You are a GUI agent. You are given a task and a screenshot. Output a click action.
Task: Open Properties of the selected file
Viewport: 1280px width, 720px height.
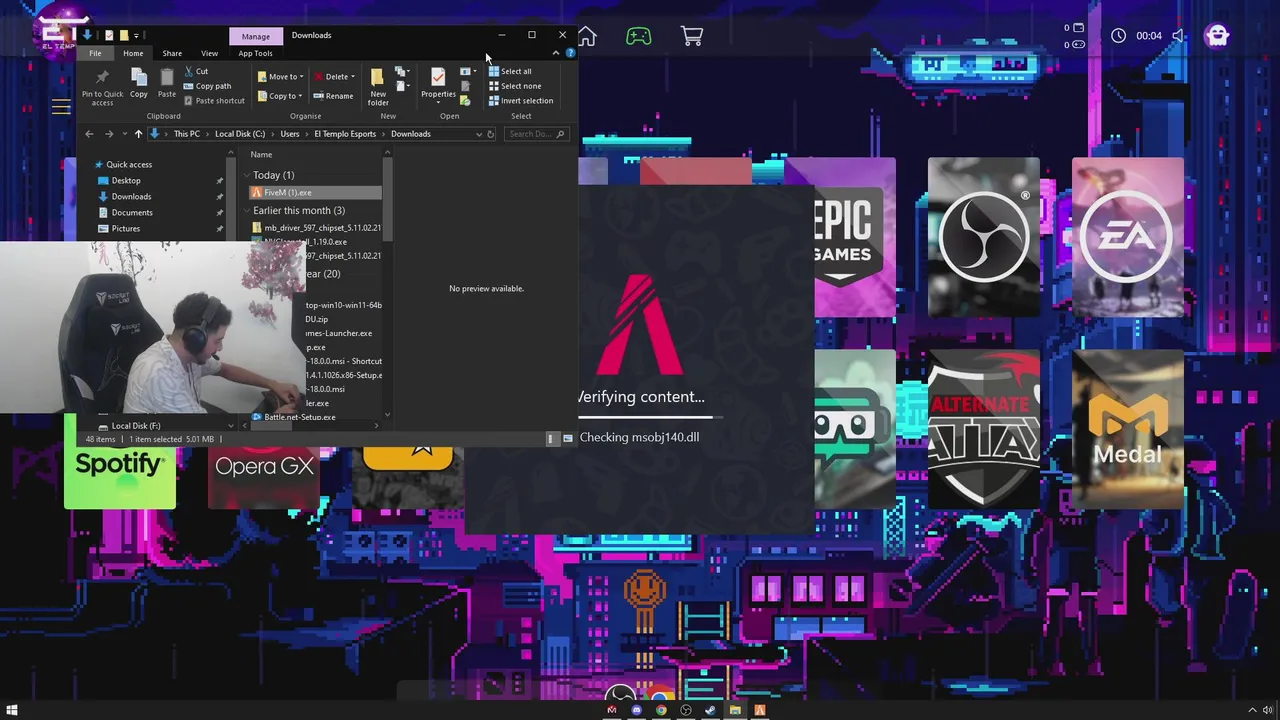click(438, 84)
